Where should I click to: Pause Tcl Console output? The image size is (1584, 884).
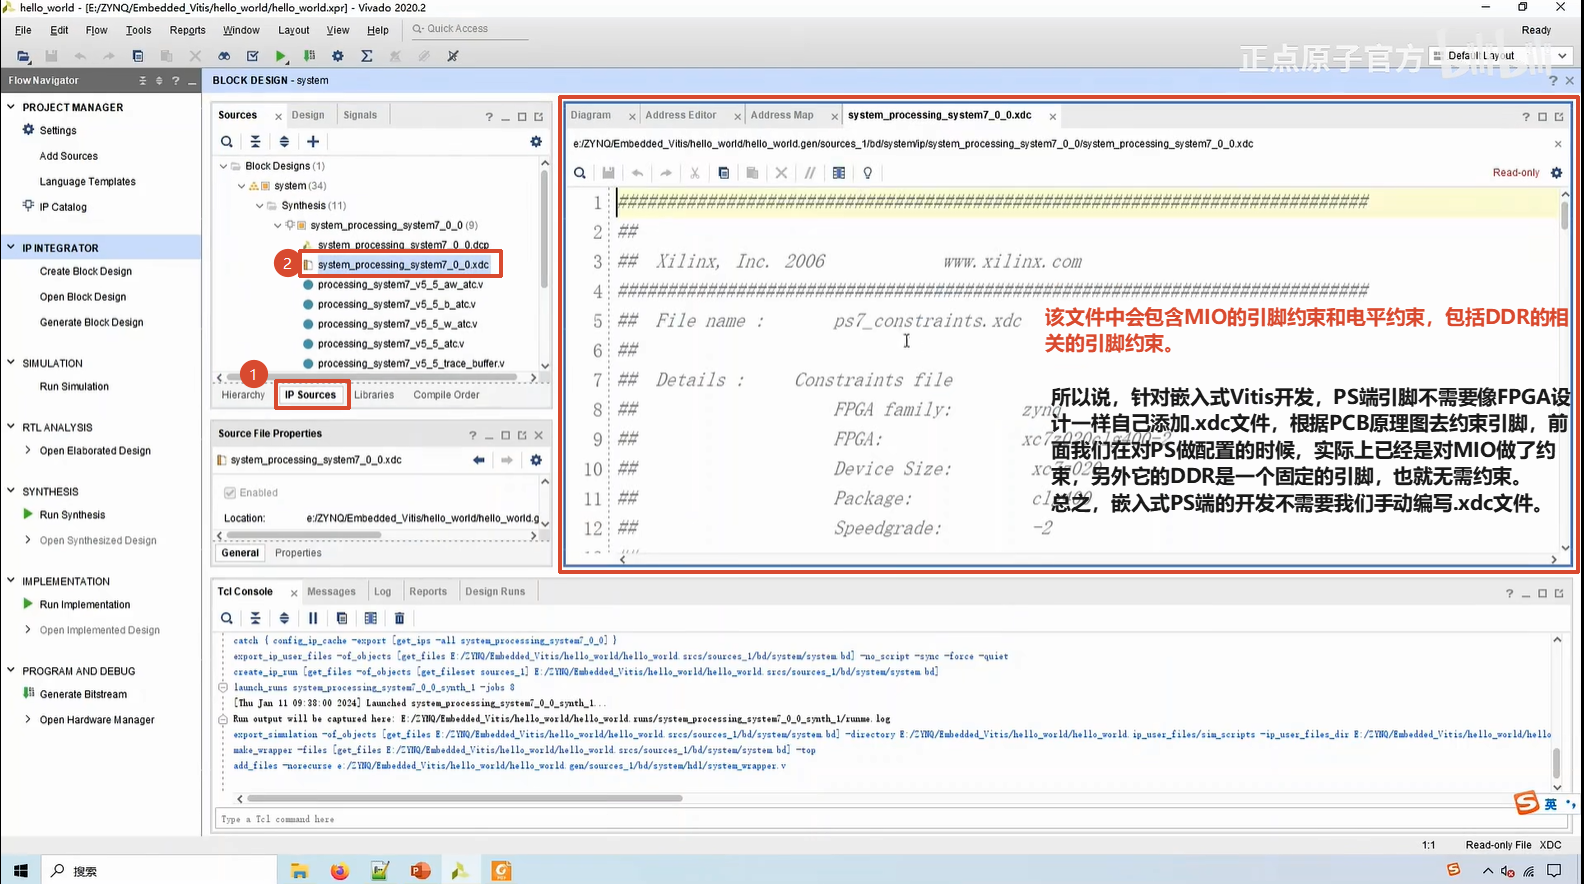click(313, 618)
